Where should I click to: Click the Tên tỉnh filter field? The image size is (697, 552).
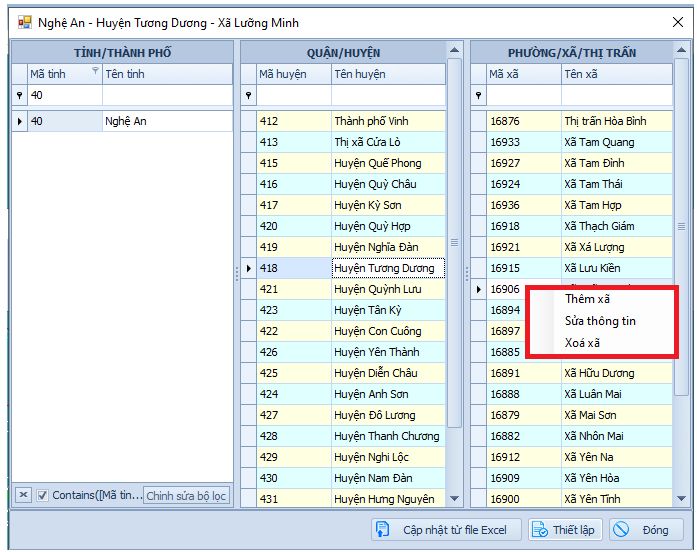(x=168, y=95)
